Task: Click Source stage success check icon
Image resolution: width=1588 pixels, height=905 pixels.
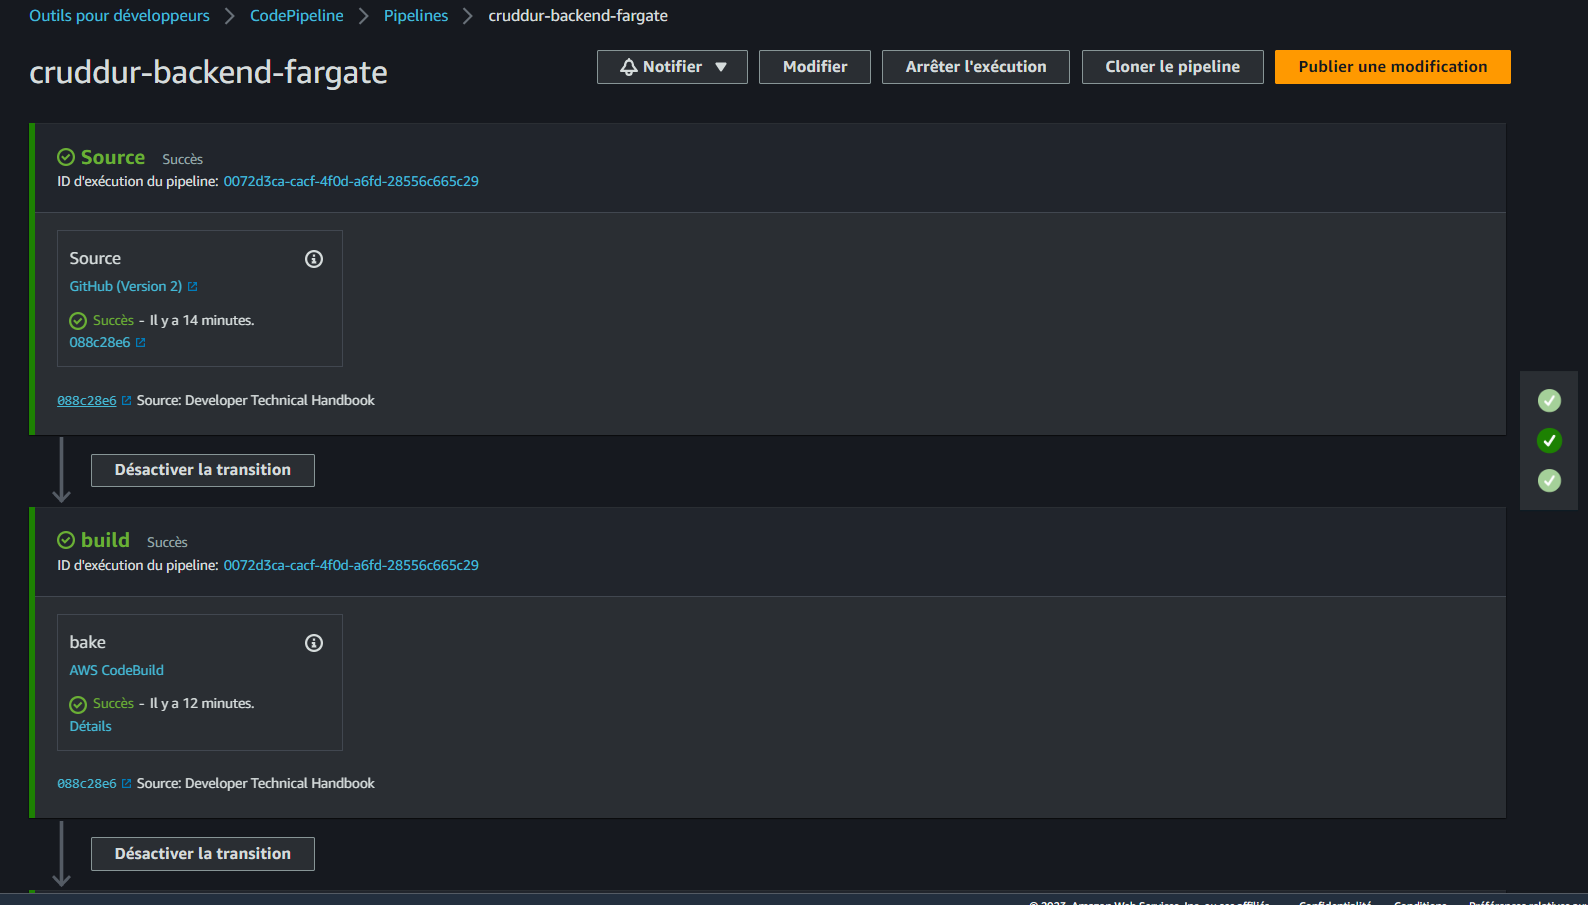Action: pos(66,157)
